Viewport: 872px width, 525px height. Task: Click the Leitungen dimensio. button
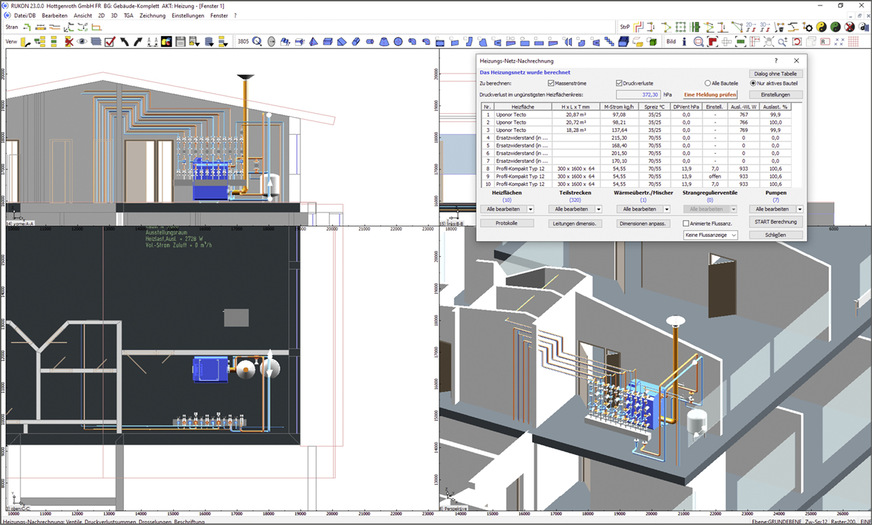pyautogui.click(x=574, y=223)
